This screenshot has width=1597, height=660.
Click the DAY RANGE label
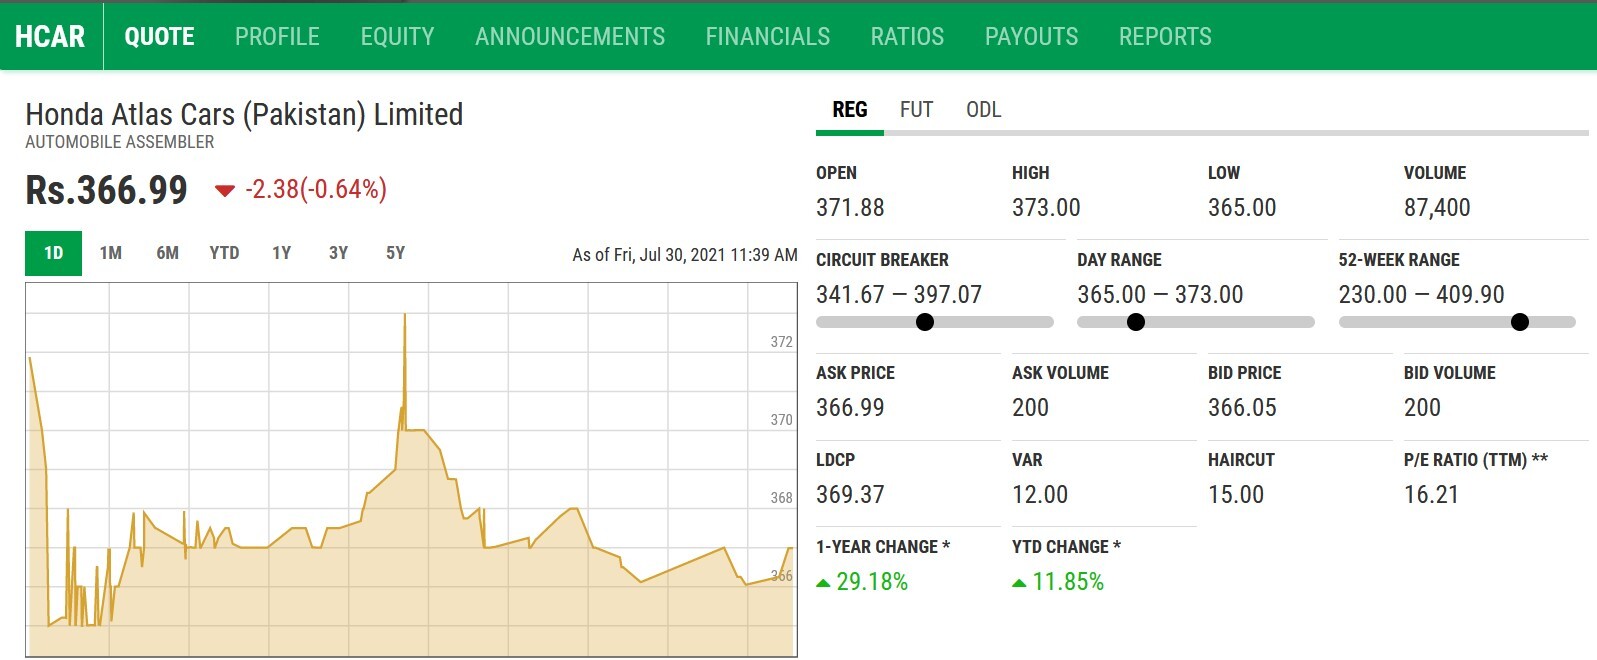1119,260
